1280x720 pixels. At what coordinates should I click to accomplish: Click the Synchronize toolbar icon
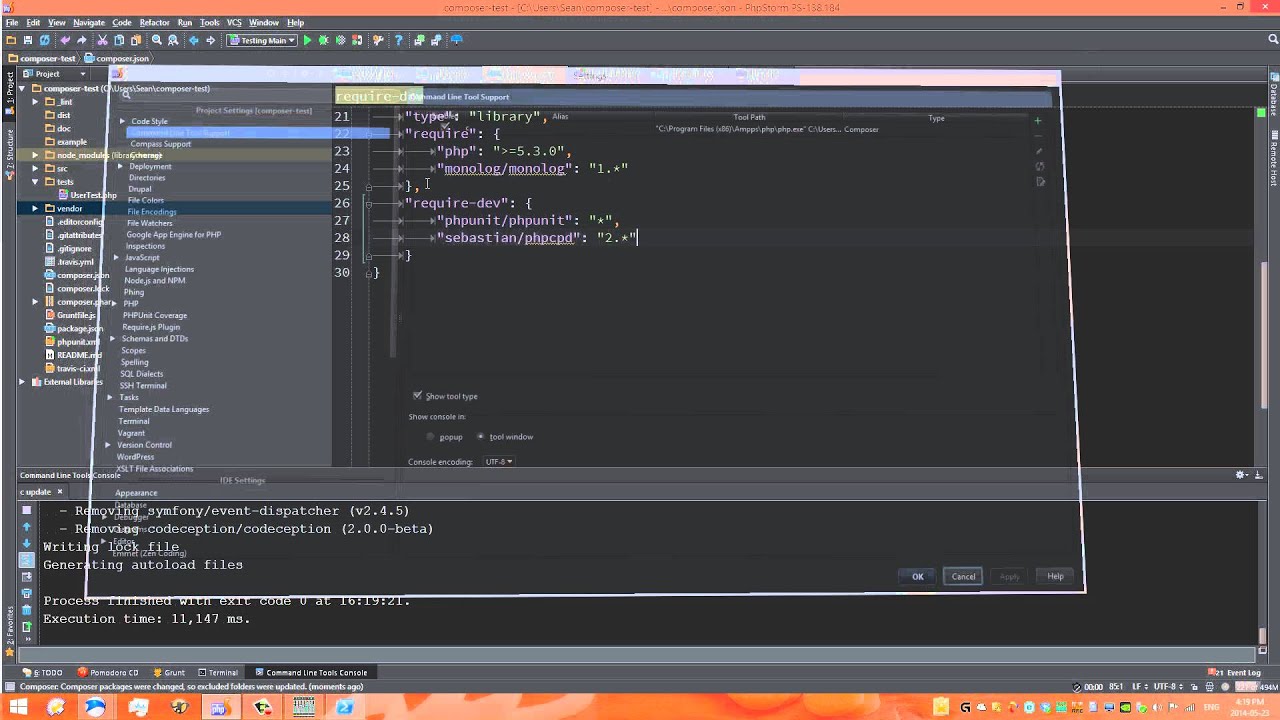coord(45,40)
